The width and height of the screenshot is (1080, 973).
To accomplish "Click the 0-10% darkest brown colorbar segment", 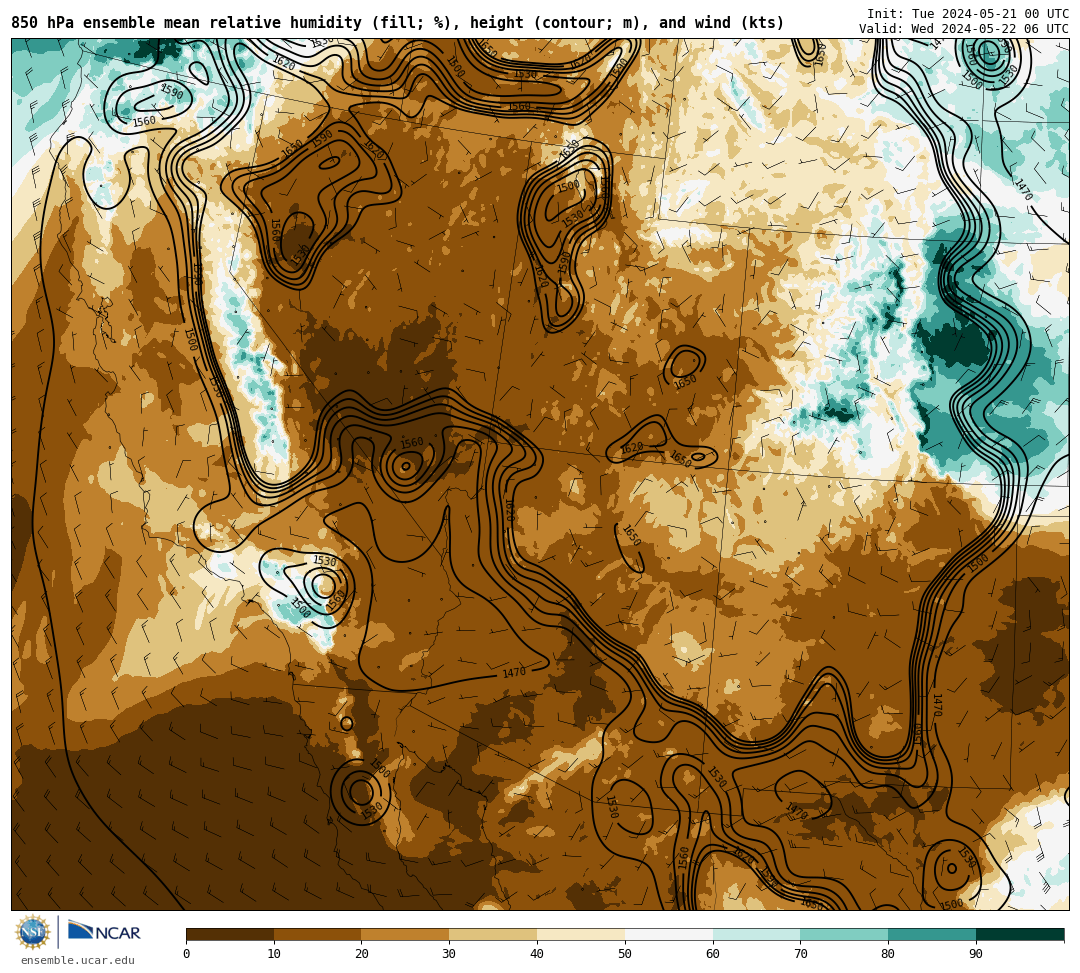I will pos(230,934).
